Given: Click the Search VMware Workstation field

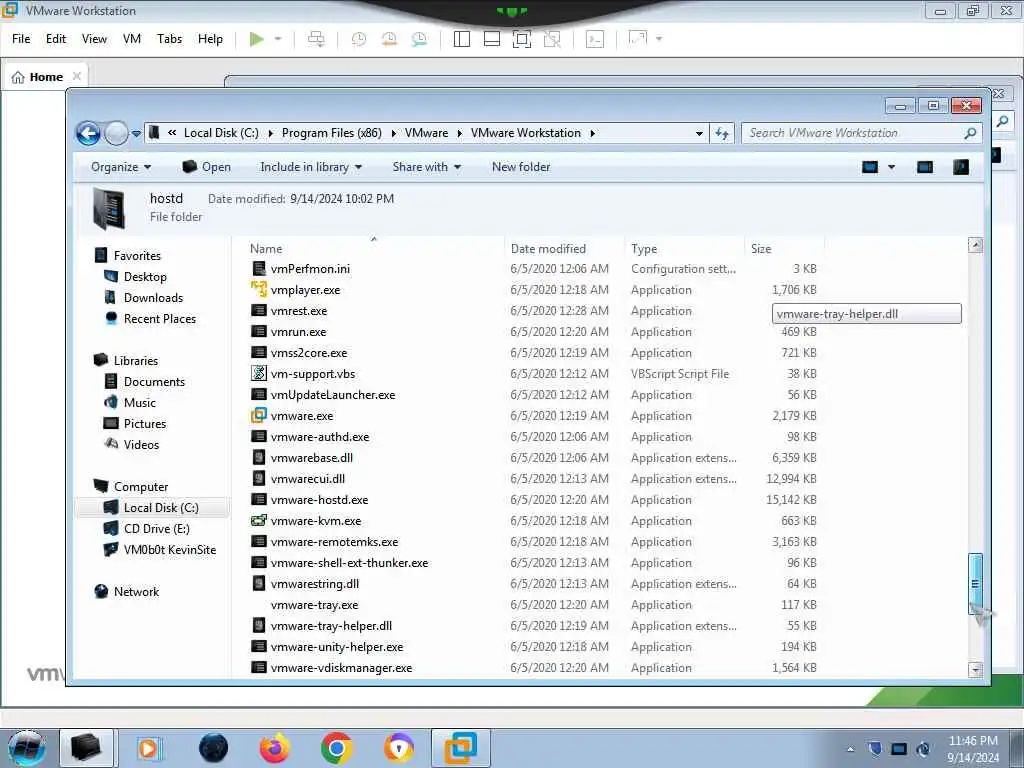Looking at the screenshot, I should [x=862, y=133].
